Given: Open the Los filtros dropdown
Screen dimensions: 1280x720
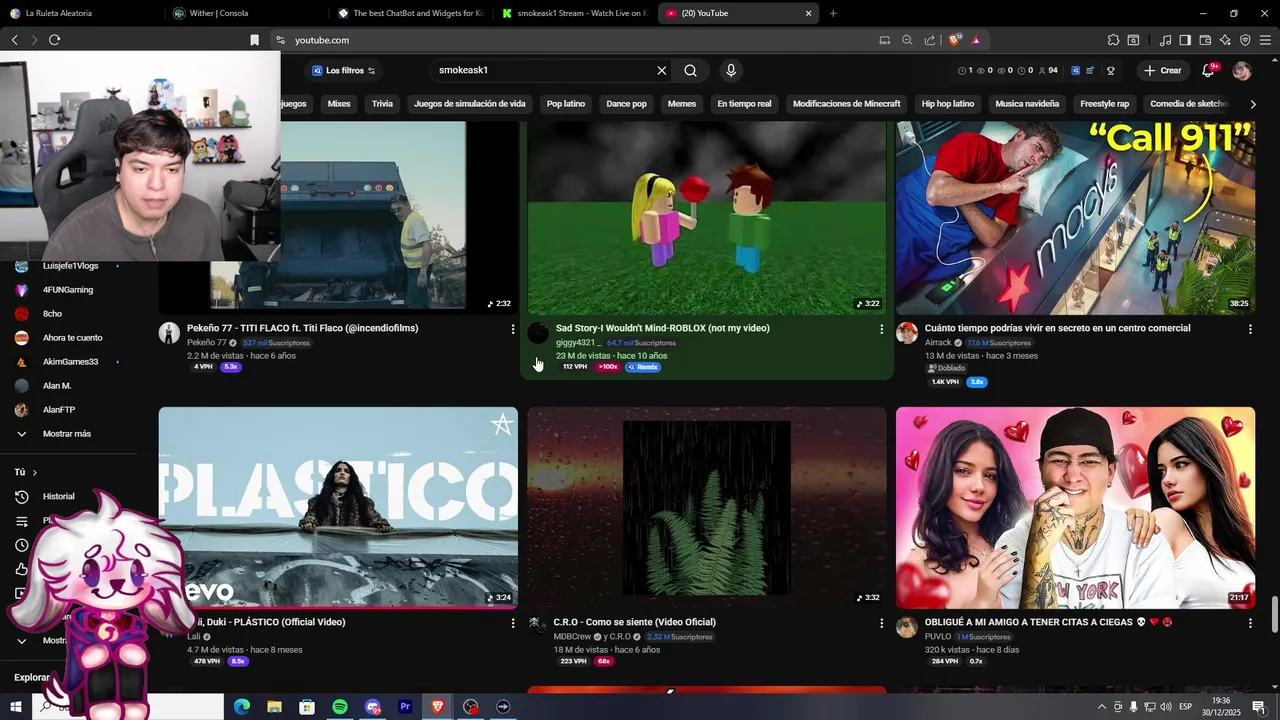Looking at the screenshot, I should pos(343,70).
